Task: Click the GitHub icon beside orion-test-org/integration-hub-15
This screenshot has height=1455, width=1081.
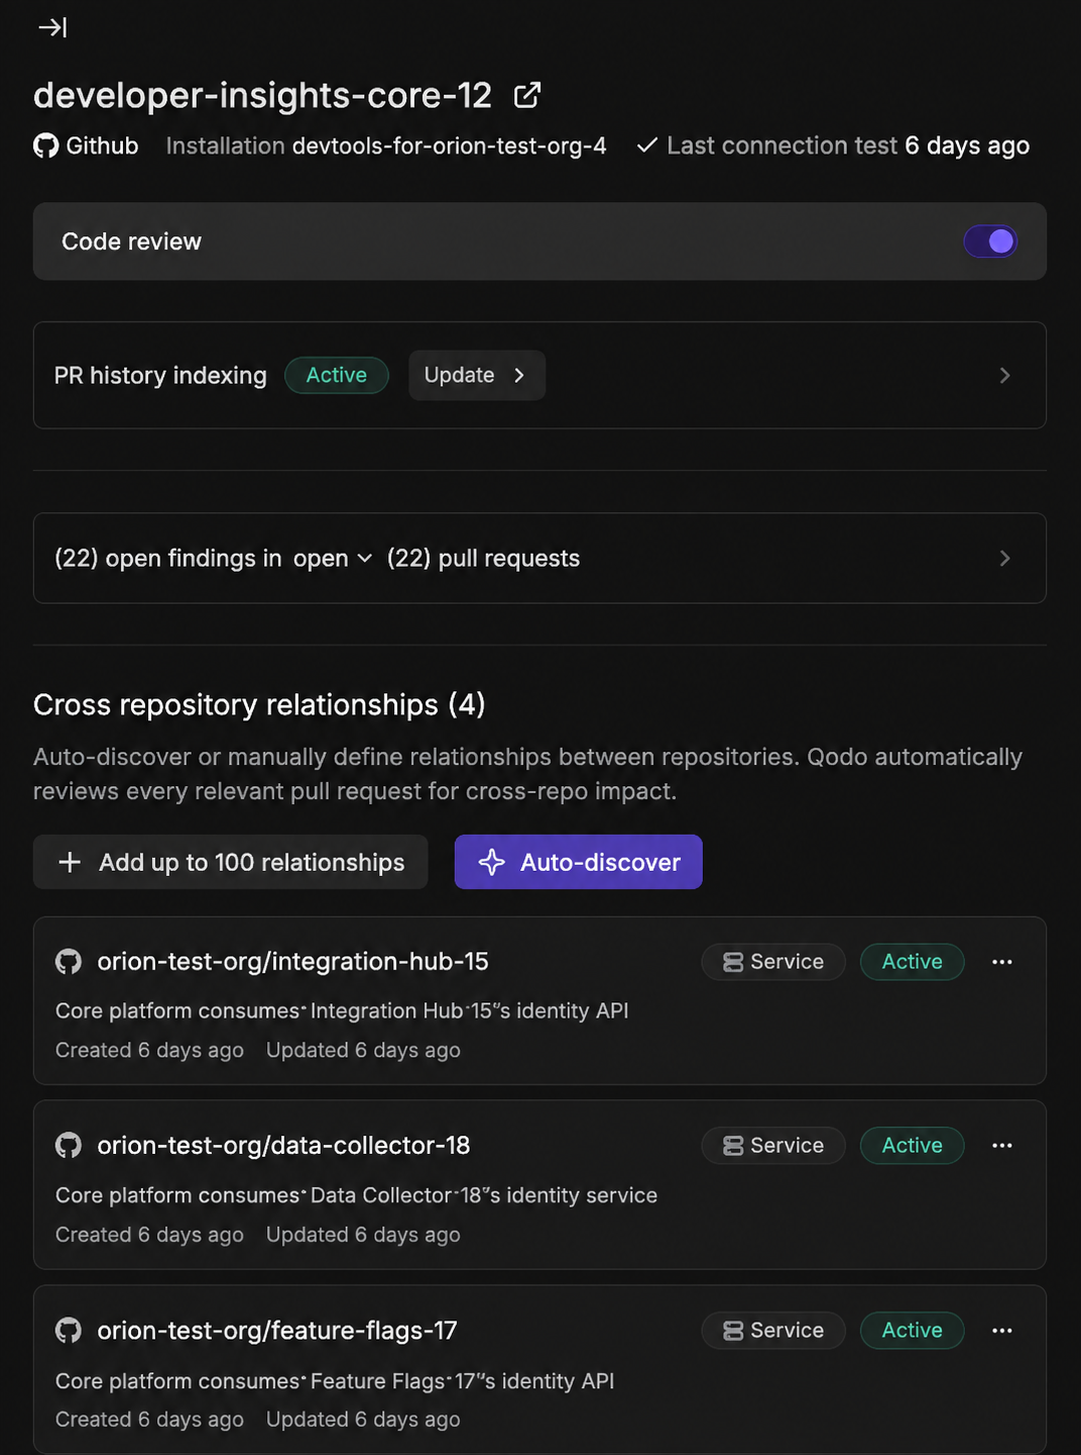Action: (x=68, y=962)
